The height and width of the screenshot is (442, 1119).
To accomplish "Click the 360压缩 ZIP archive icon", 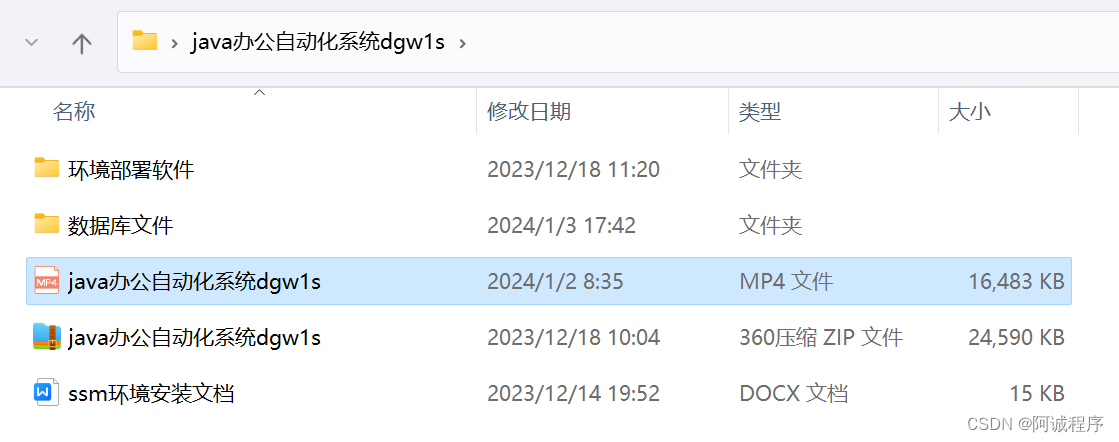I will (46, 336).
